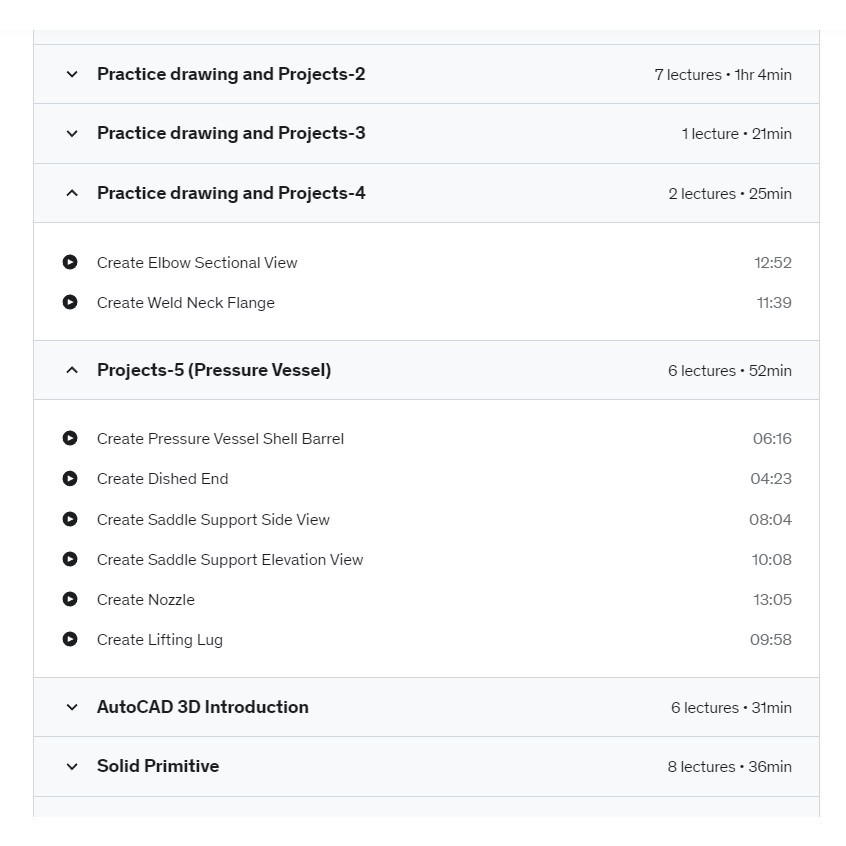
Task: Expand AutoCAD 3D Introduction chevron
Action: pos(72,707)
